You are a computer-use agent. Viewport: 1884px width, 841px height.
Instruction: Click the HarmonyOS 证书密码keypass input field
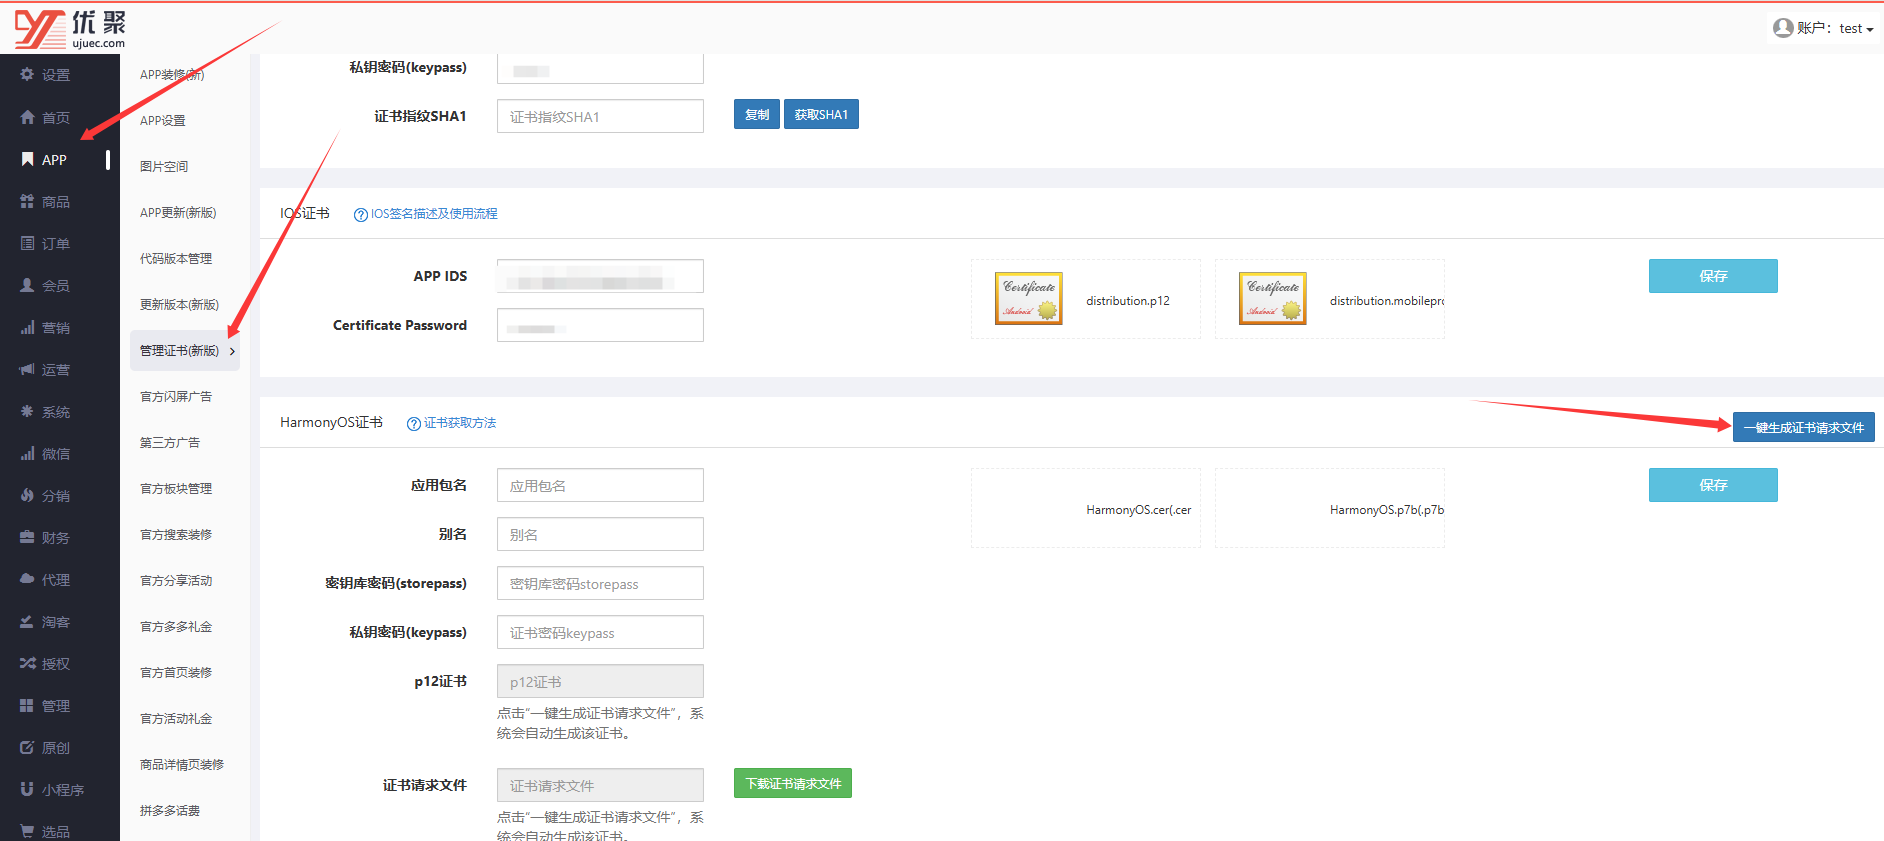click(x=600, y=632)
